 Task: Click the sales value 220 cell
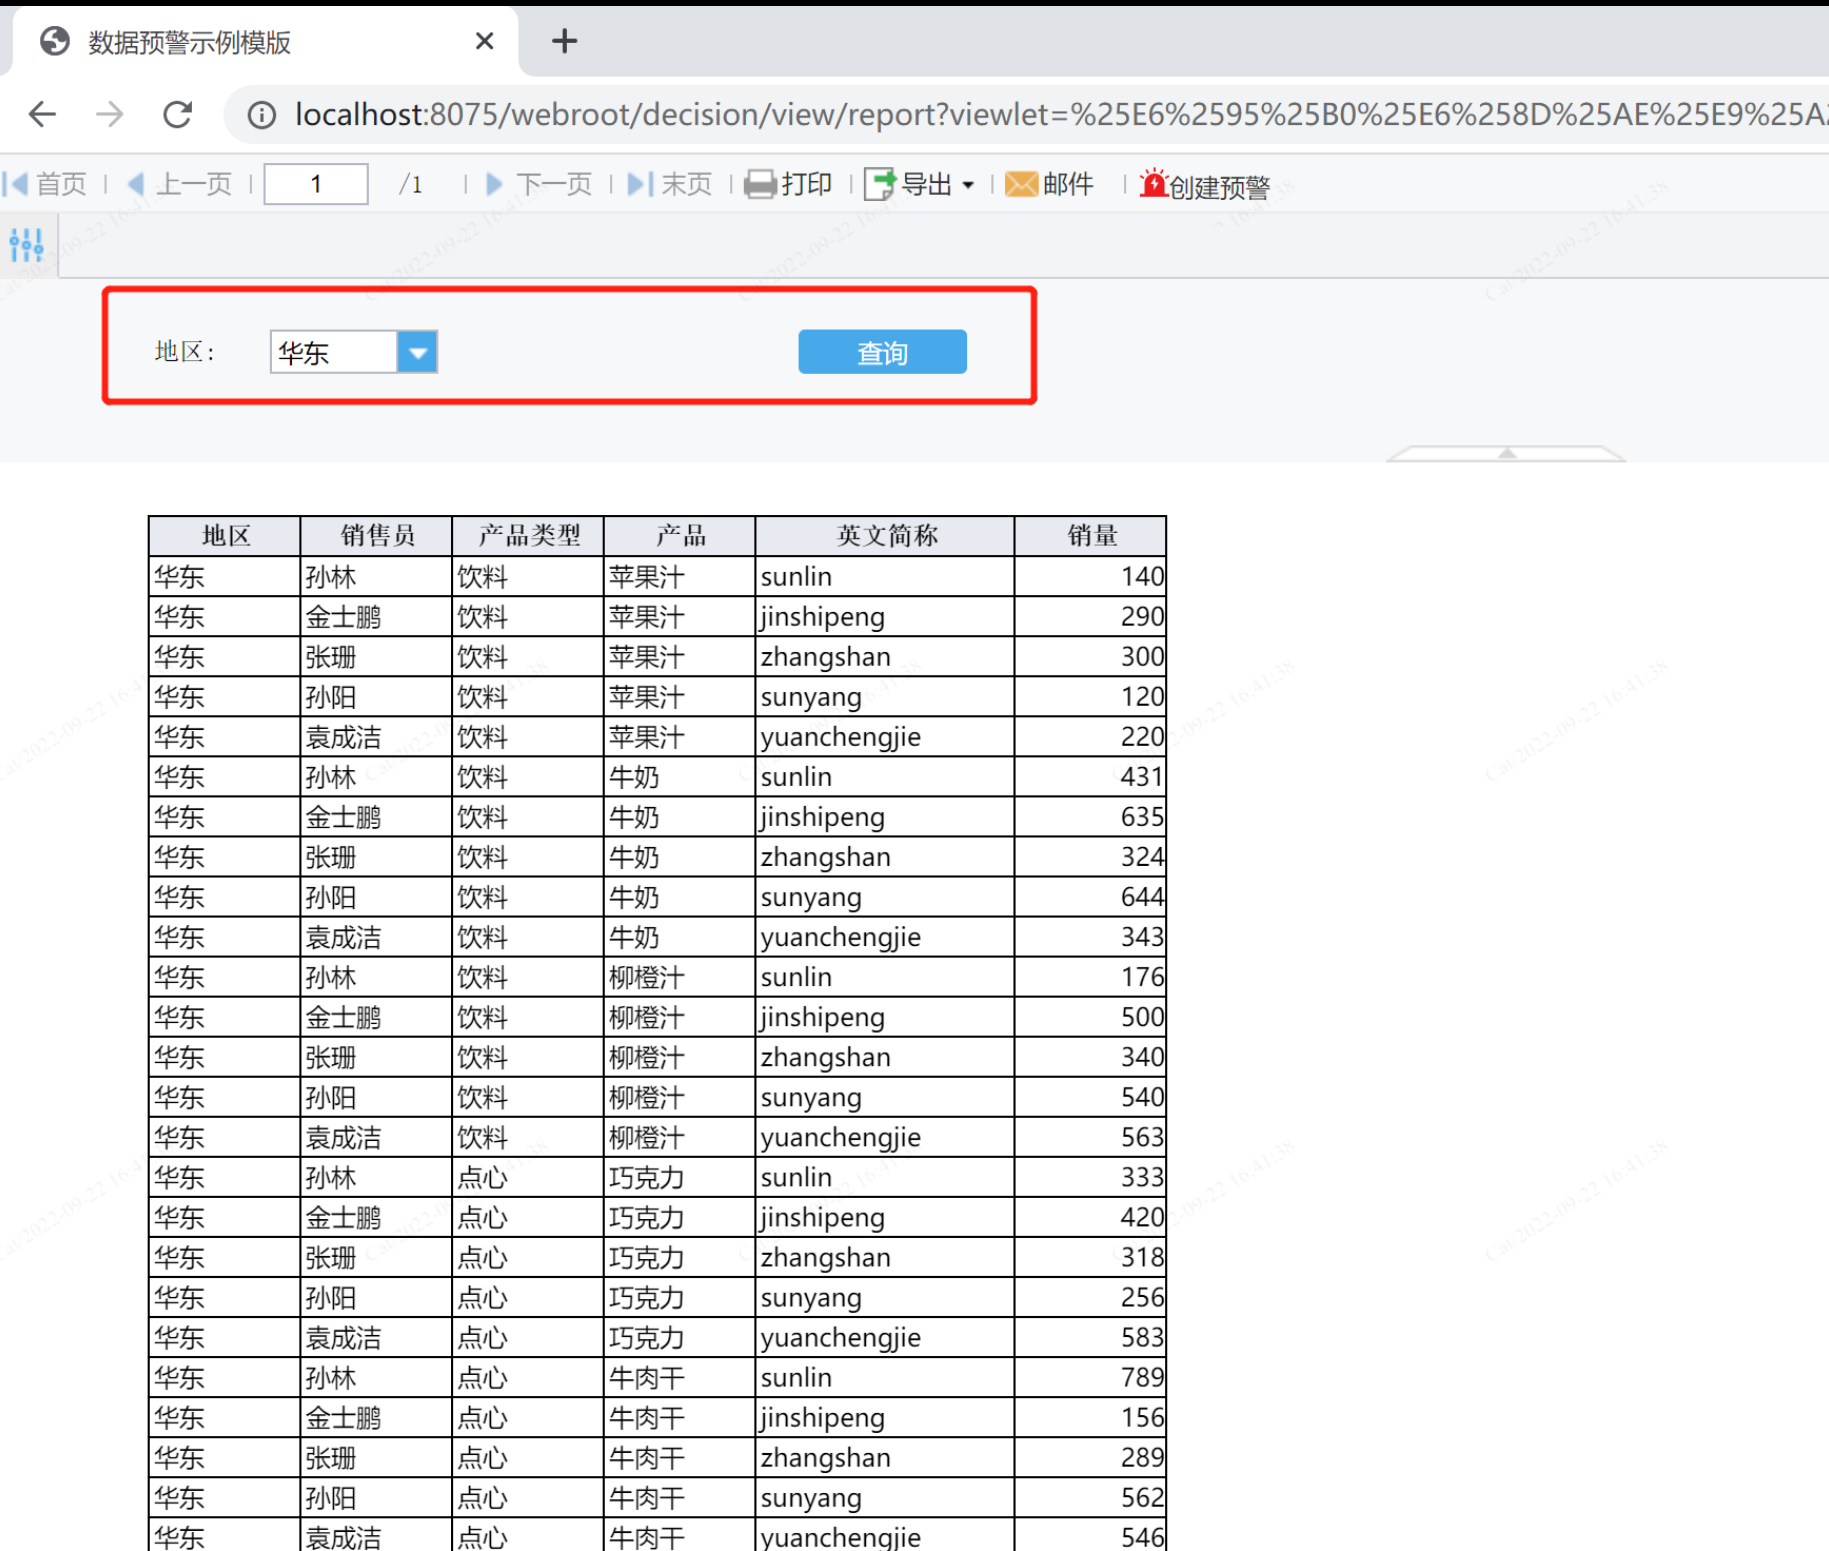[x=1091, y=737]
